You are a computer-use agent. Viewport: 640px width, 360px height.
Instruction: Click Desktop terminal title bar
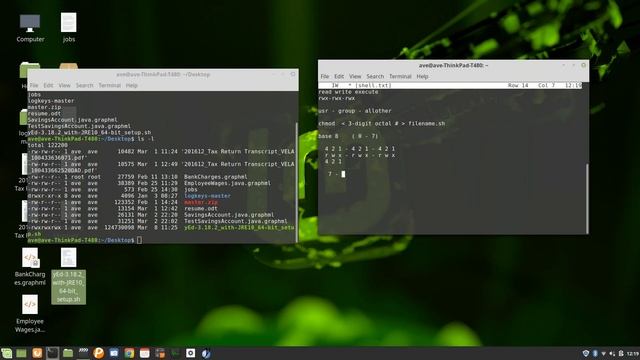tap(163, 74)
